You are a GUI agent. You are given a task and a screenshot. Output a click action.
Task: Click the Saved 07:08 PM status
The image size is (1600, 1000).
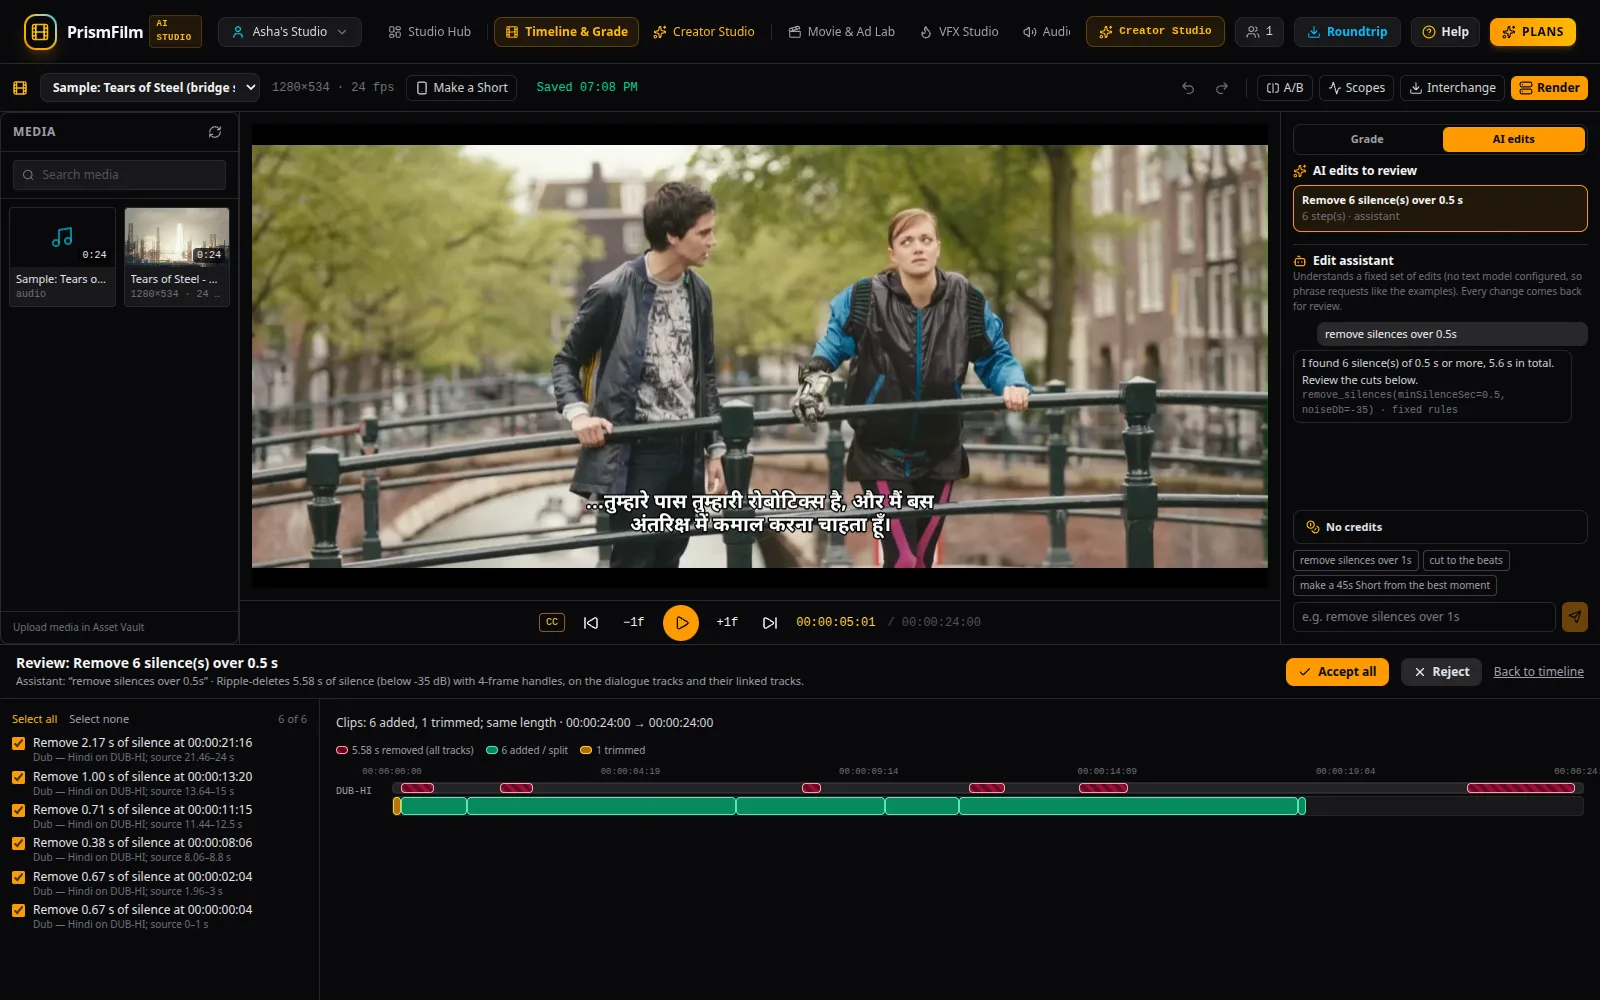[x=587, y=88]
